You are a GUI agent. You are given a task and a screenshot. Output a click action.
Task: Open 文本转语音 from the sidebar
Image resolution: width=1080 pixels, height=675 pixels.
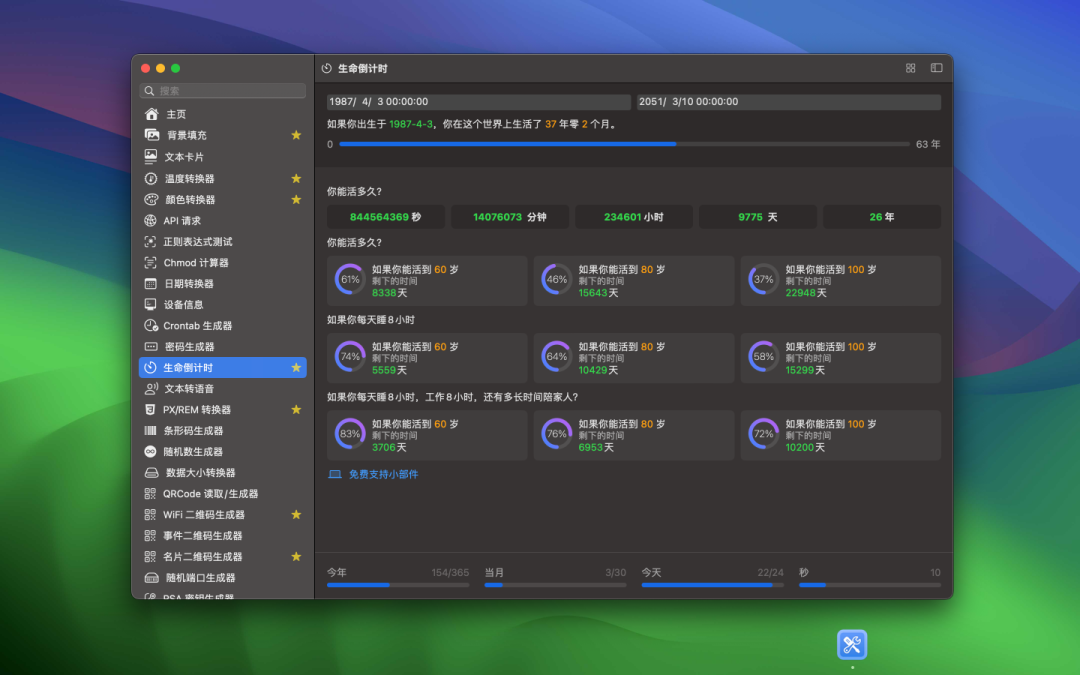(189, 388)
